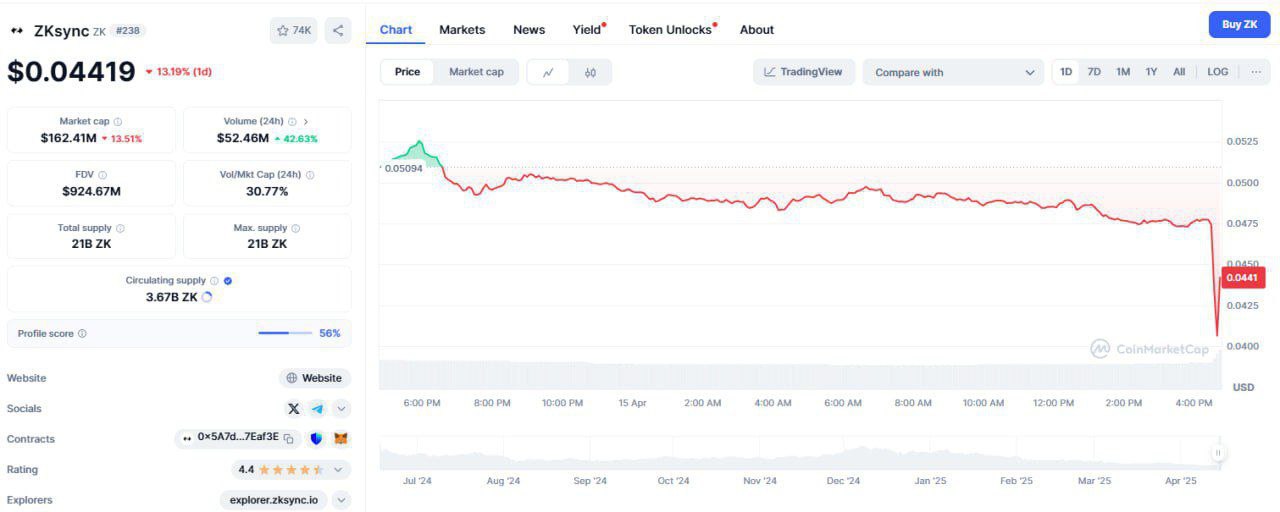This screenshot has width=1280, height=512.
Task: Switch to the candlestick chart view
Action: [x=590, y=72]
